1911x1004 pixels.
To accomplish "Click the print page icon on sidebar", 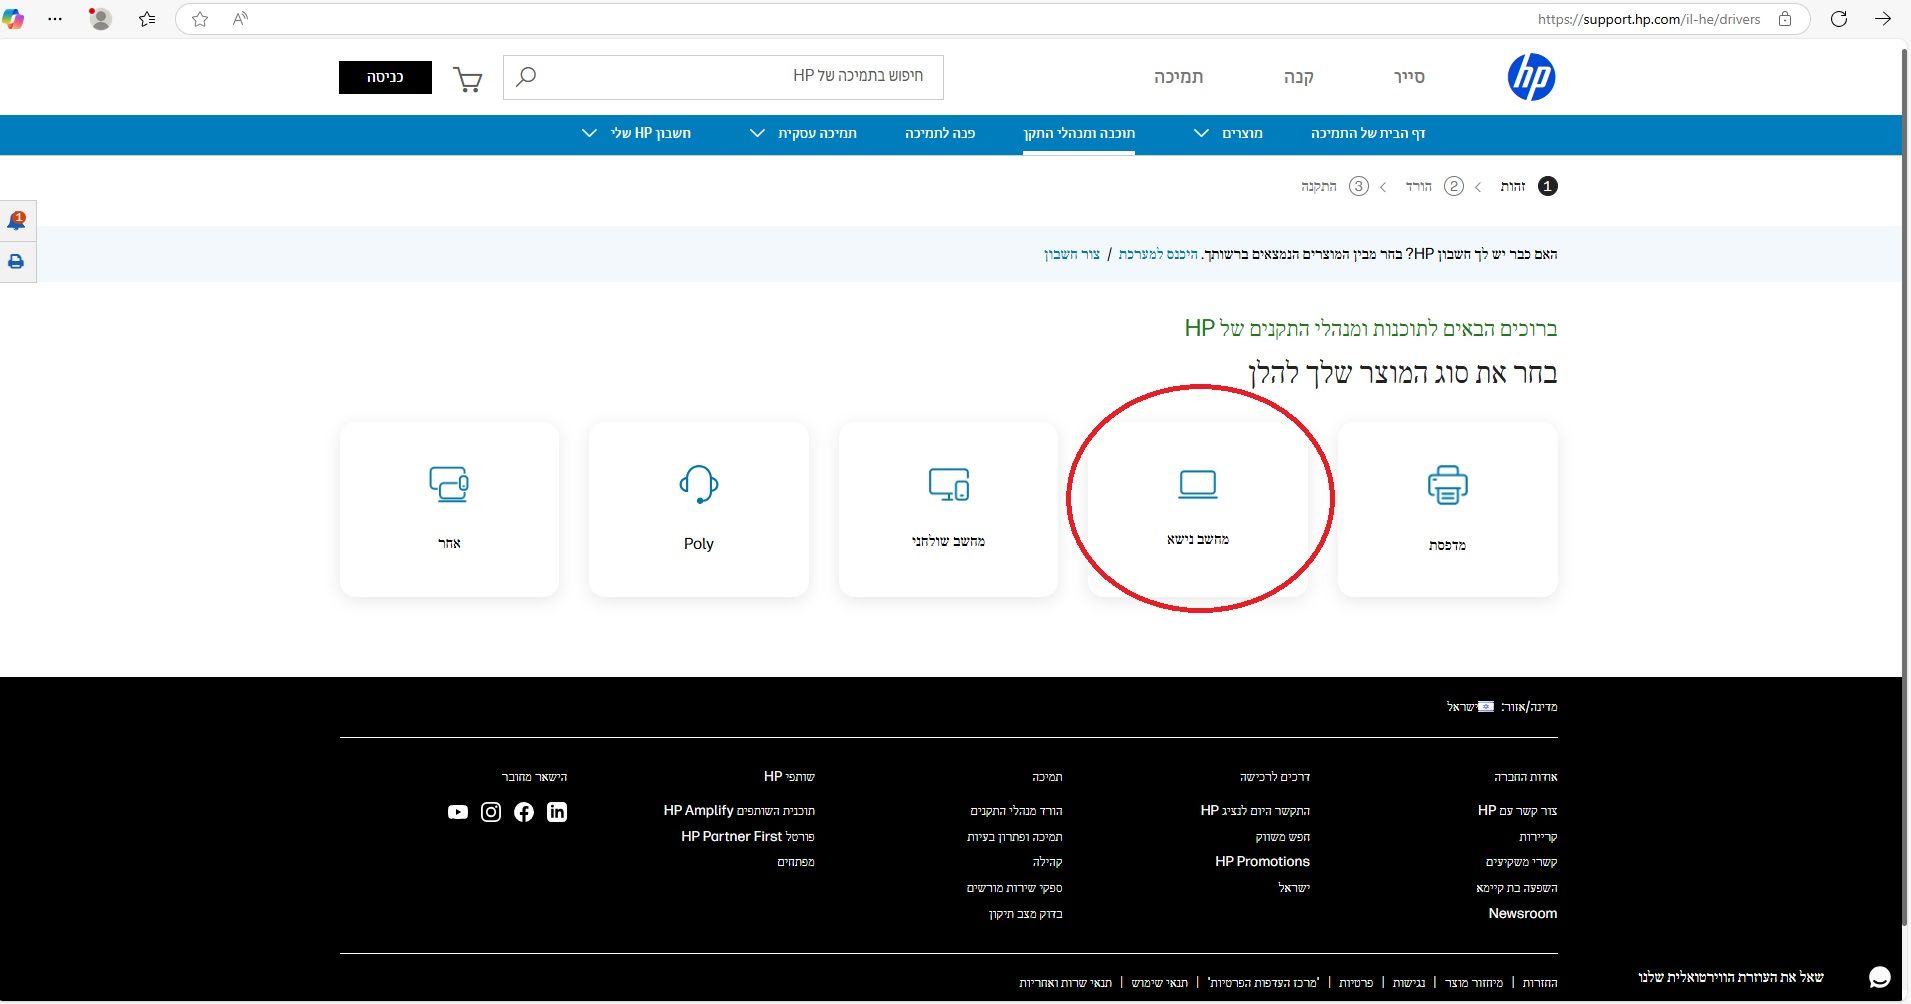I will click(16, 262).
